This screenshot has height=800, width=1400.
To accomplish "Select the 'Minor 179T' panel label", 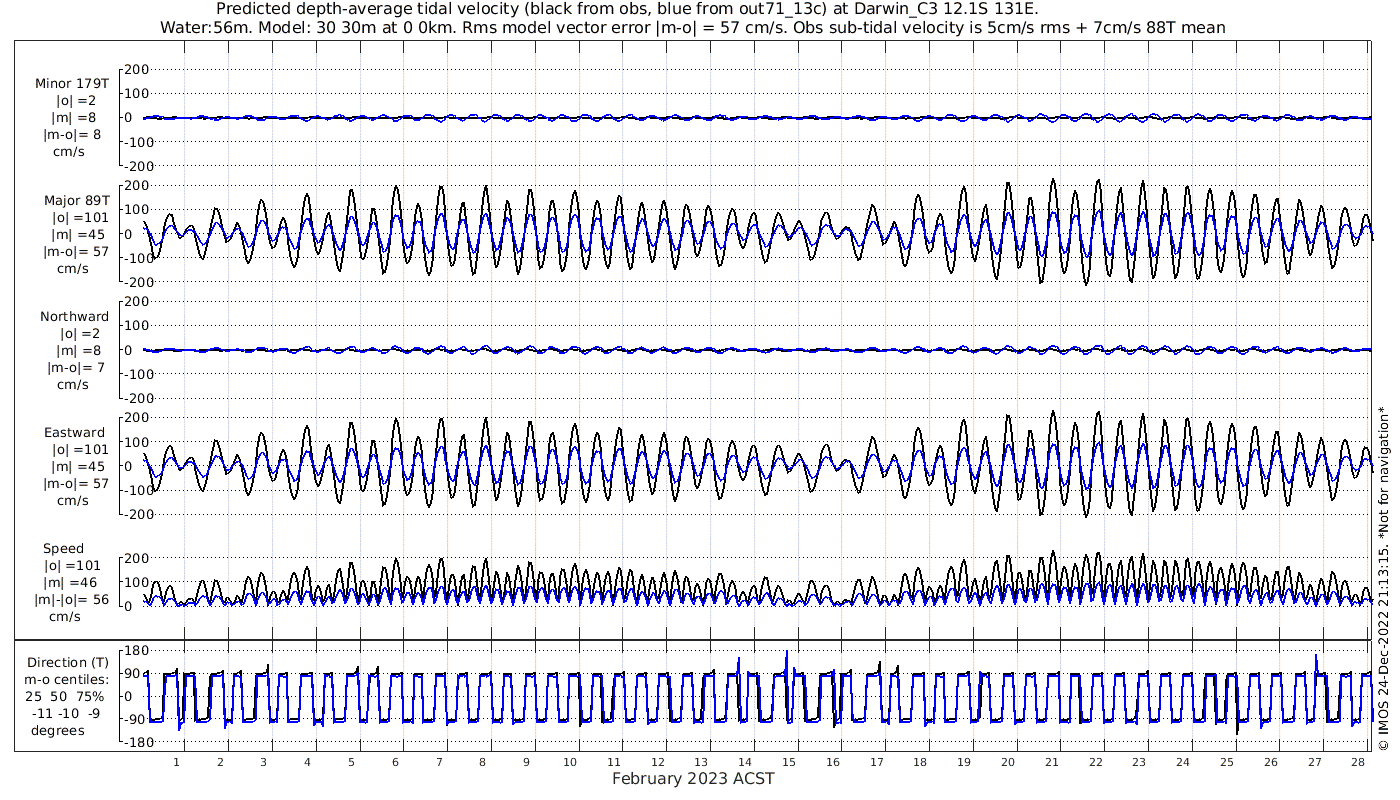I will (72, 84).
